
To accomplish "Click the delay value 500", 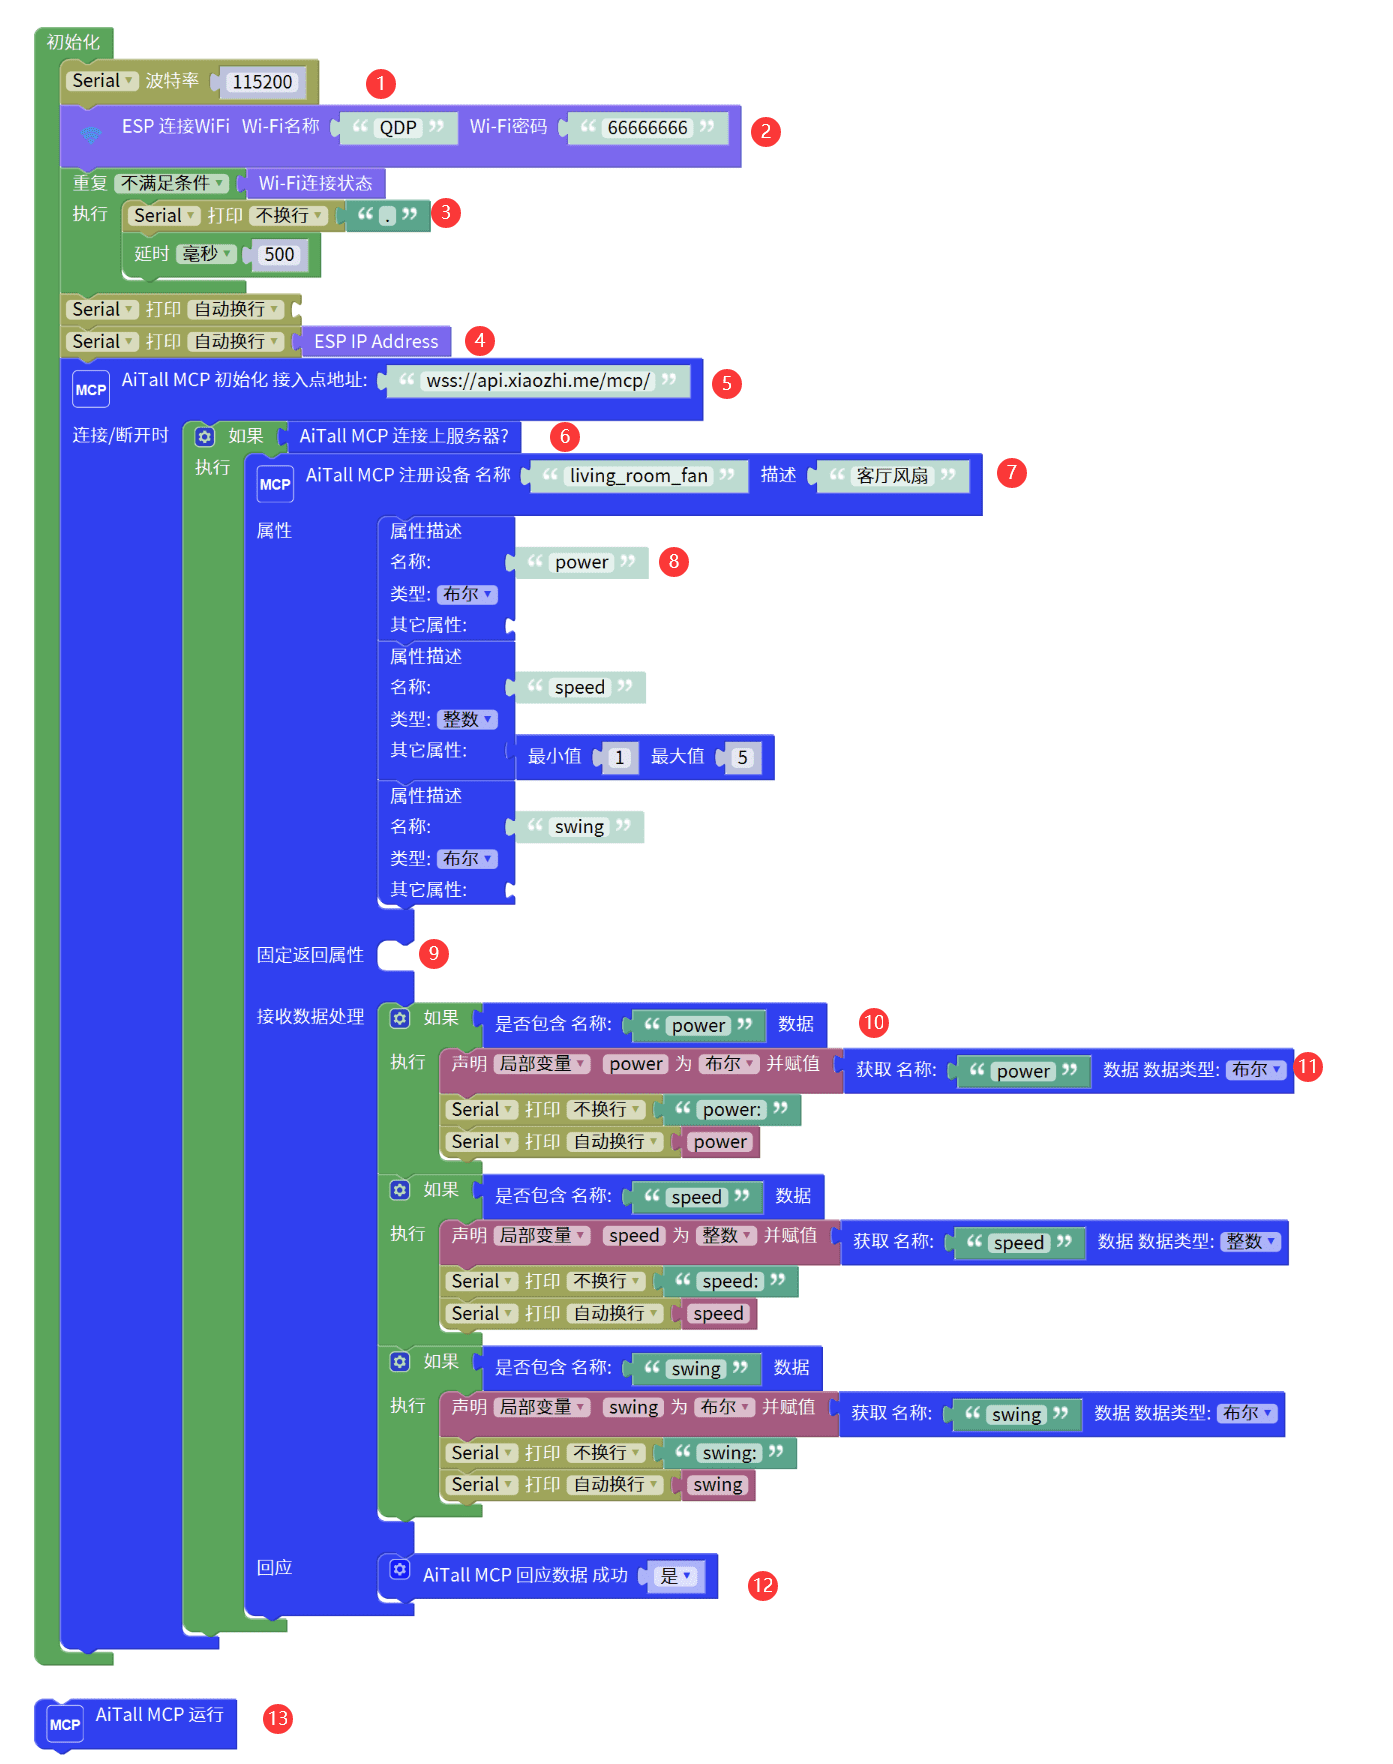I will [x=279, y=255].
